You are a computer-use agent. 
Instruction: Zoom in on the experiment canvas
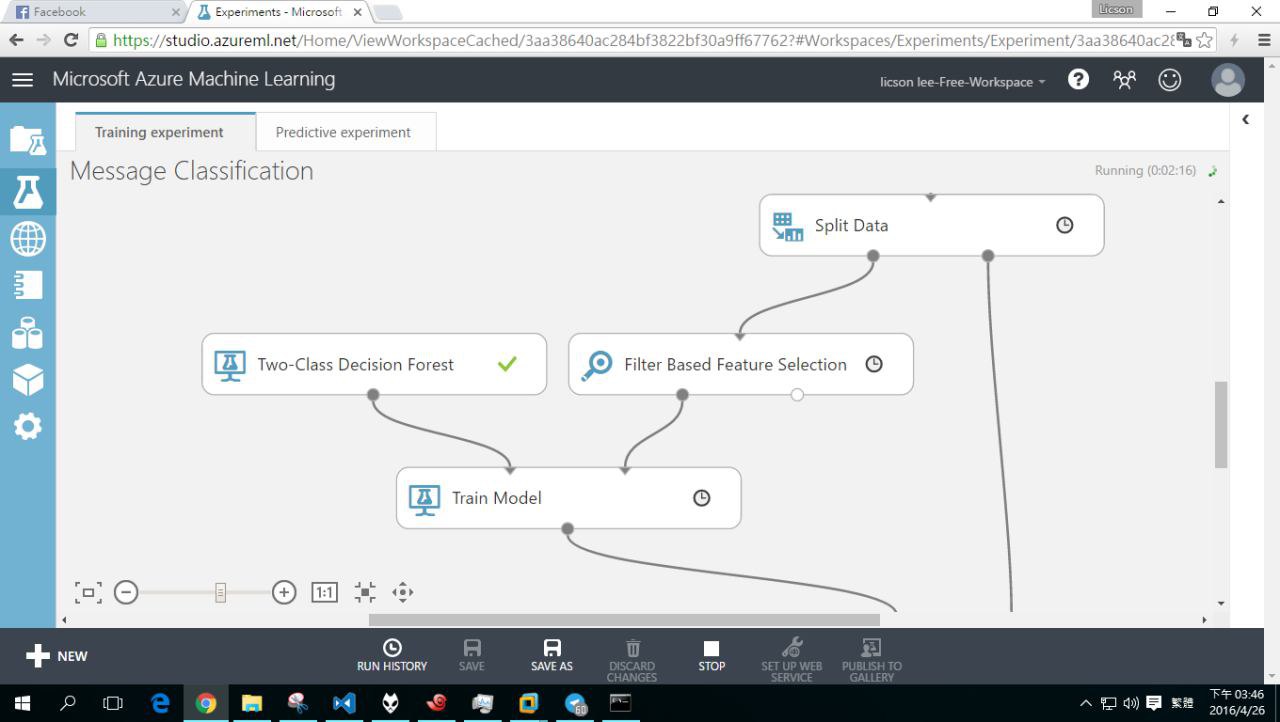(x=284, y=592)
